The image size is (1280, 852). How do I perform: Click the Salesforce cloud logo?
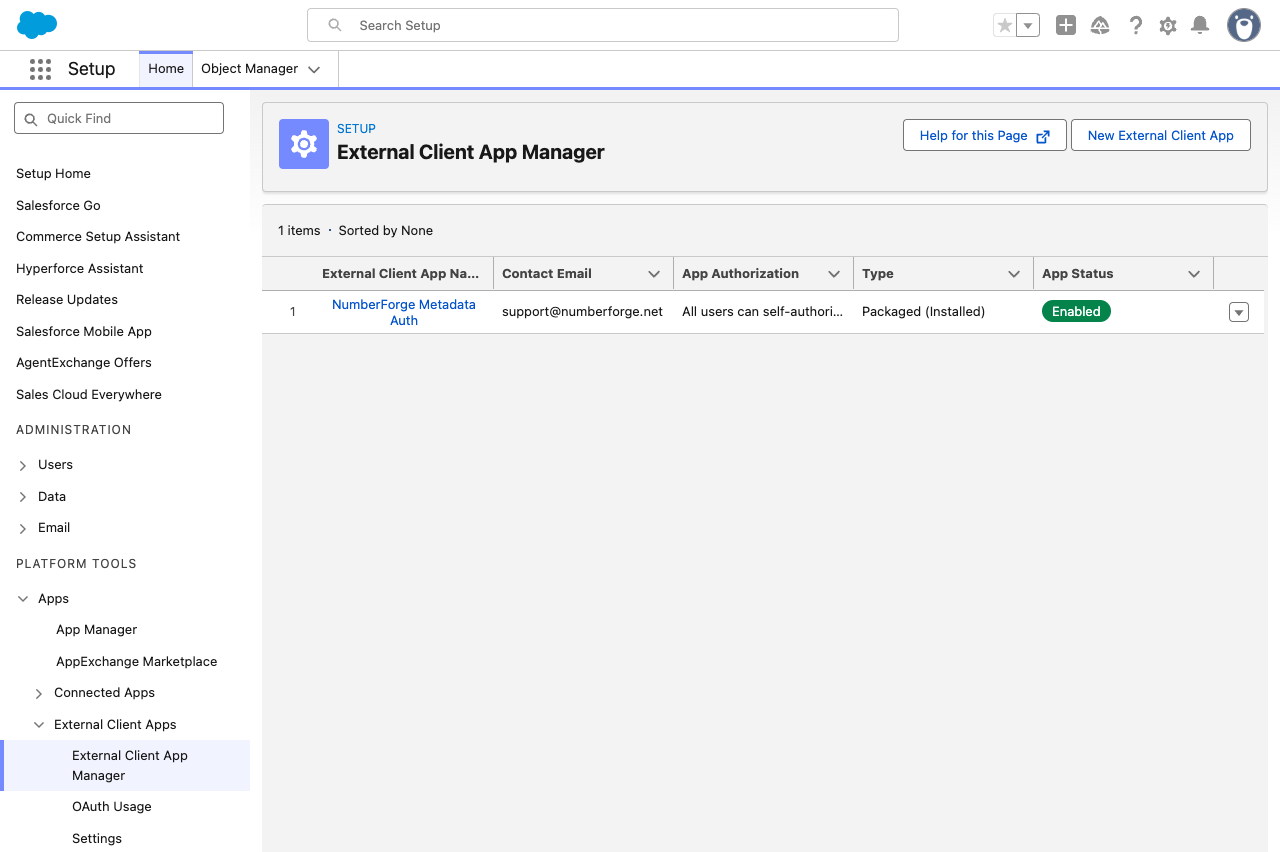coord(37,25)
